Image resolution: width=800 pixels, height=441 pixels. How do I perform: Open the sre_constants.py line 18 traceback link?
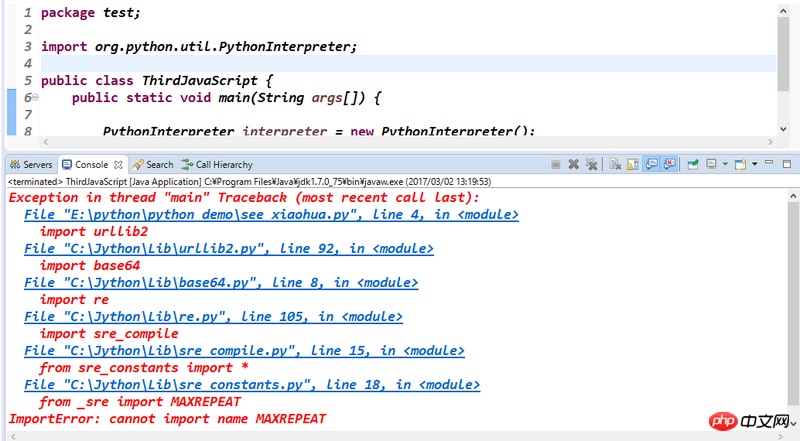point(252,385)
